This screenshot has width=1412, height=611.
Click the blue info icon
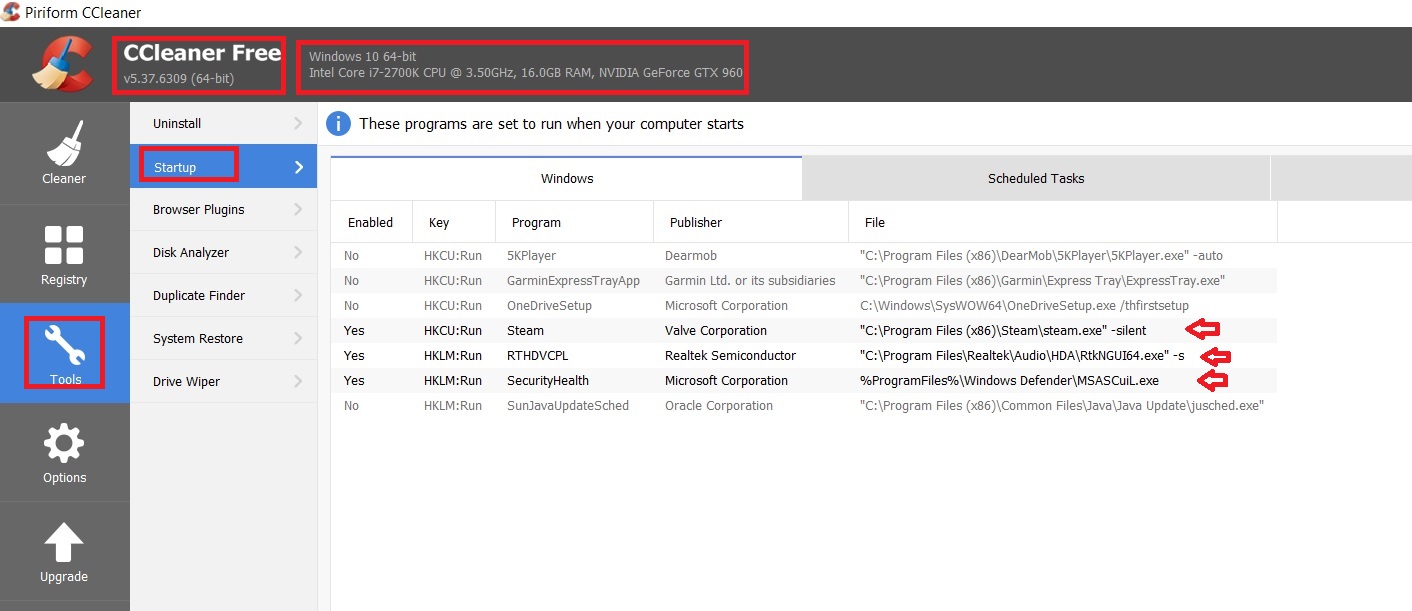click(339, 124)
